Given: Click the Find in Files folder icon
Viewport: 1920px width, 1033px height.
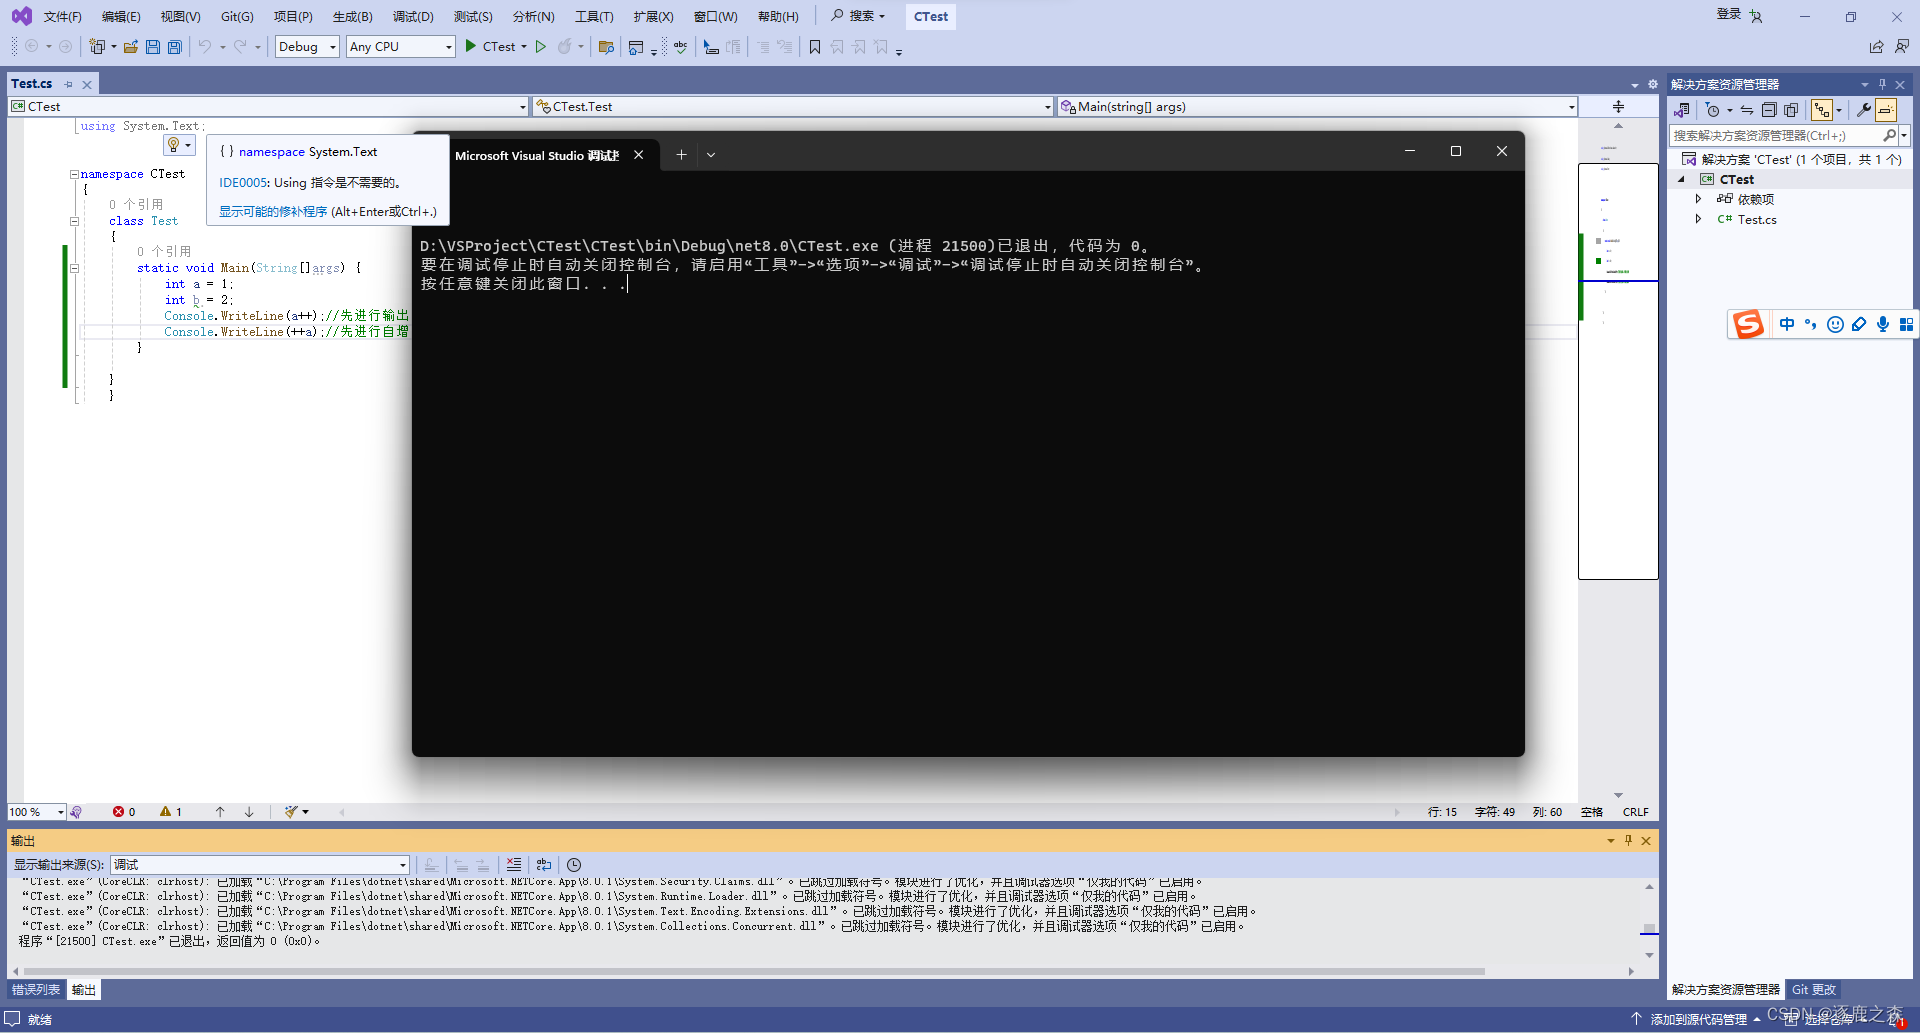Looking at the screenshot, I should pyautogui.click(x=606, y=47).
